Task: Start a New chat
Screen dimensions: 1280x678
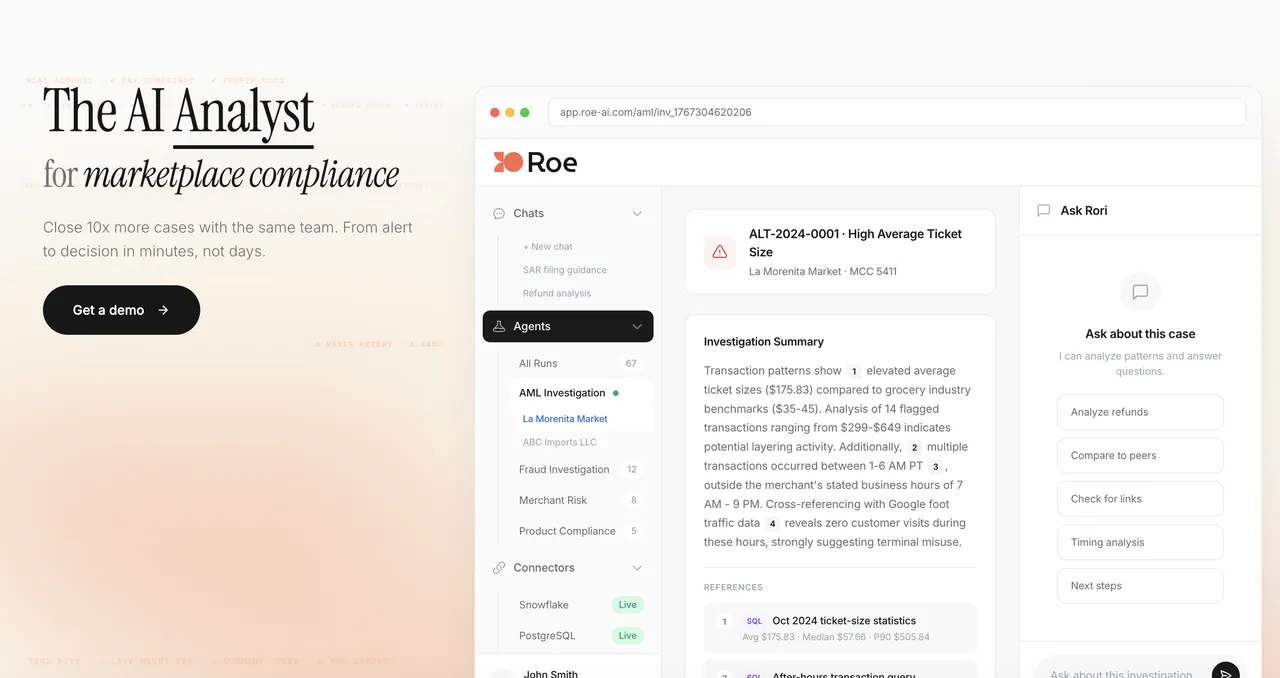Action: pos(548,246)
